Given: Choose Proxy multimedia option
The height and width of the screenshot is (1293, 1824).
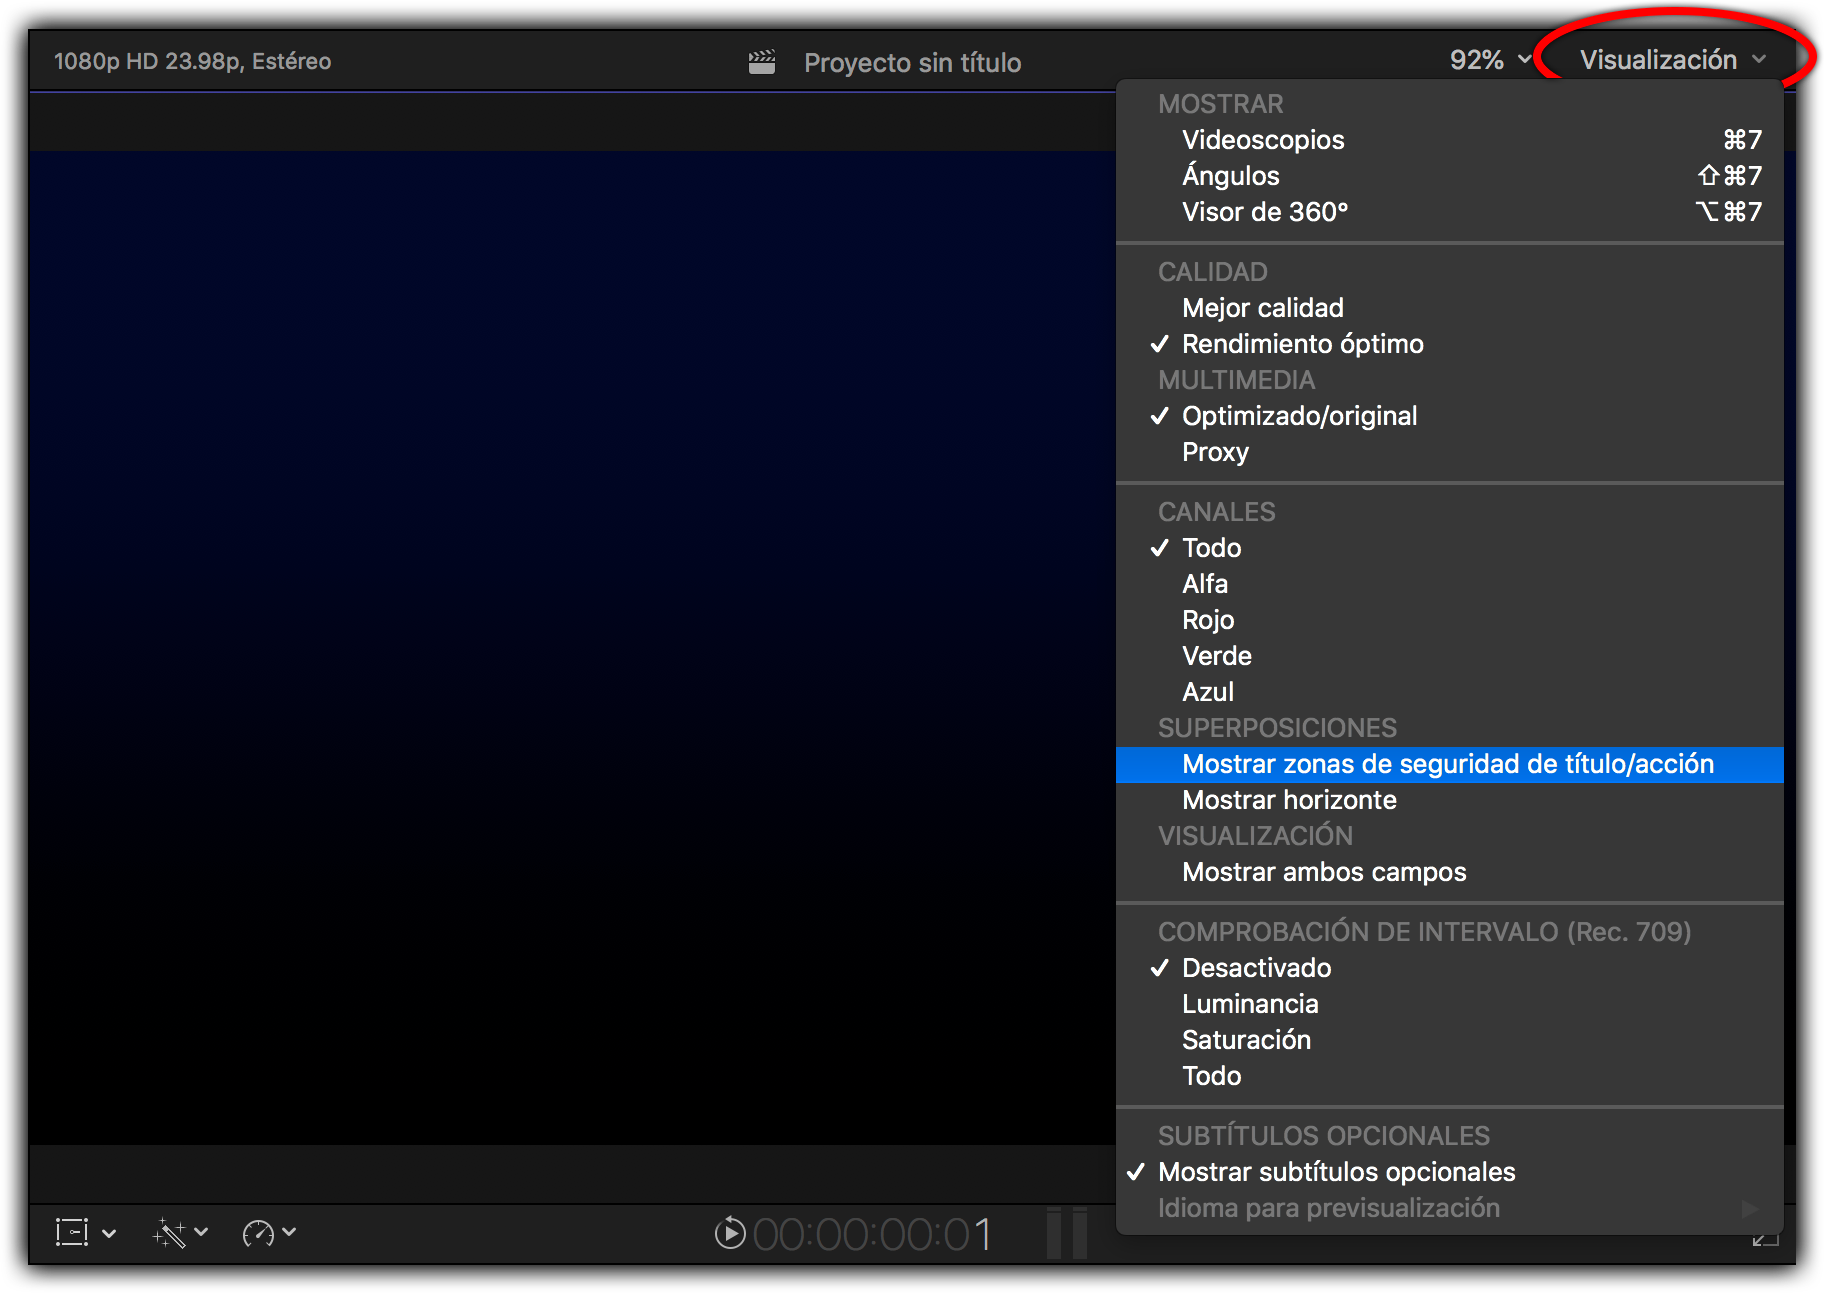Looking at the screenshot, I should 1215,452.
